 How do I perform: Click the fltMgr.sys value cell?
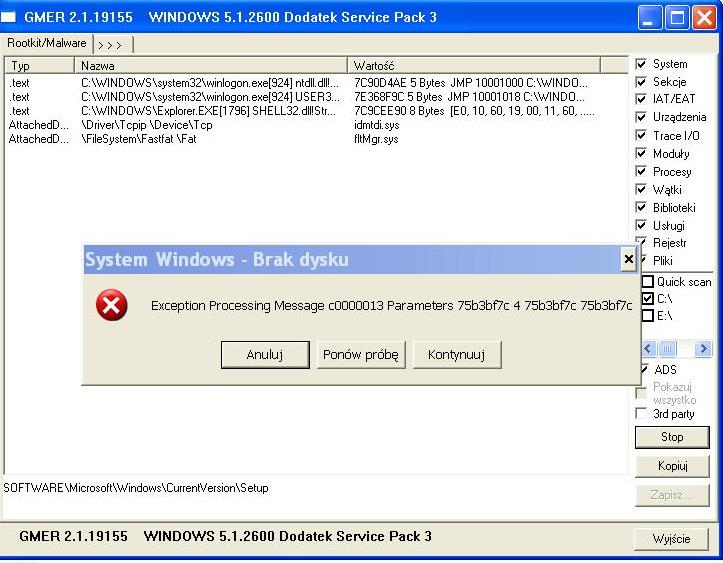click(376, 139)
